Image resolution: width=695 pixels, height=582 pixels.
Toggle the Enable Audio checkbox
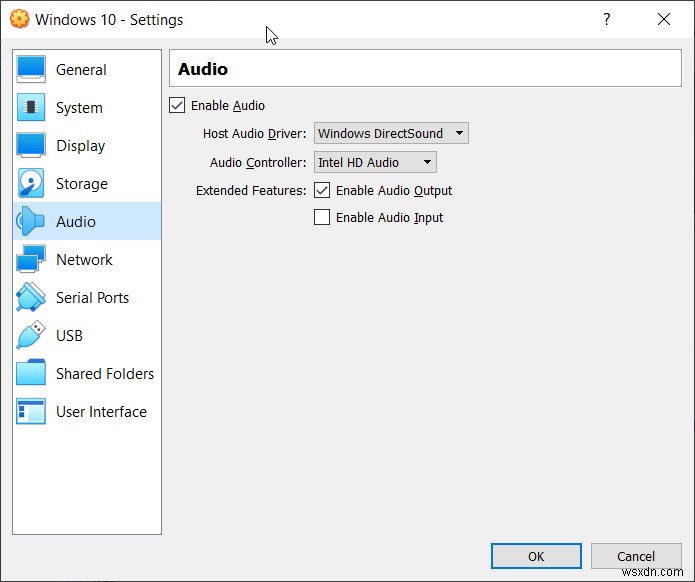[177, 105]
